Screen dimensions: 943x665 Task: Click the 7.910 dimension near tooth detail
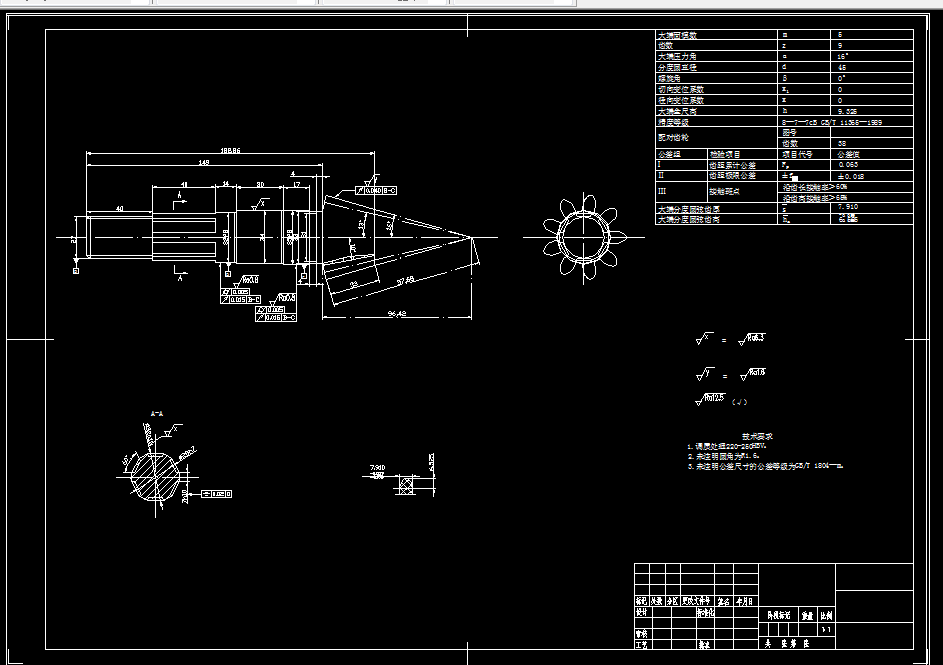[378, 467]
